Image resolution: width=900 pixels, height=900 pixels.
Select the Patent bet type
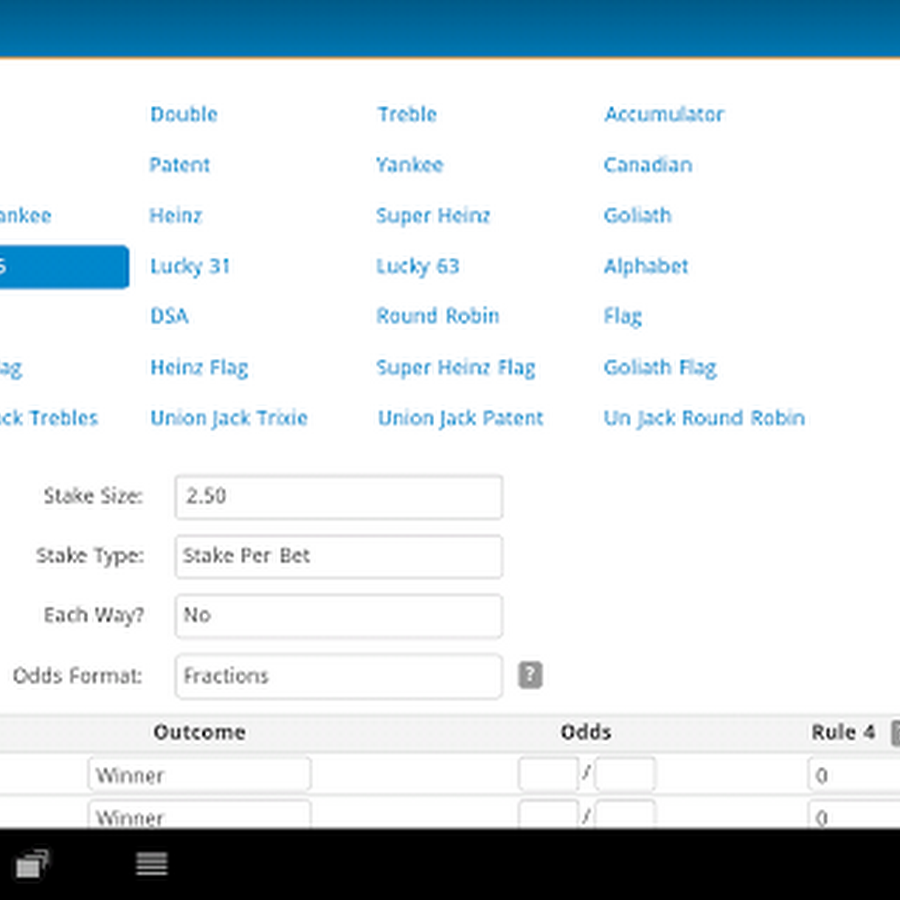pyautogui.click(x=180, y=165)
